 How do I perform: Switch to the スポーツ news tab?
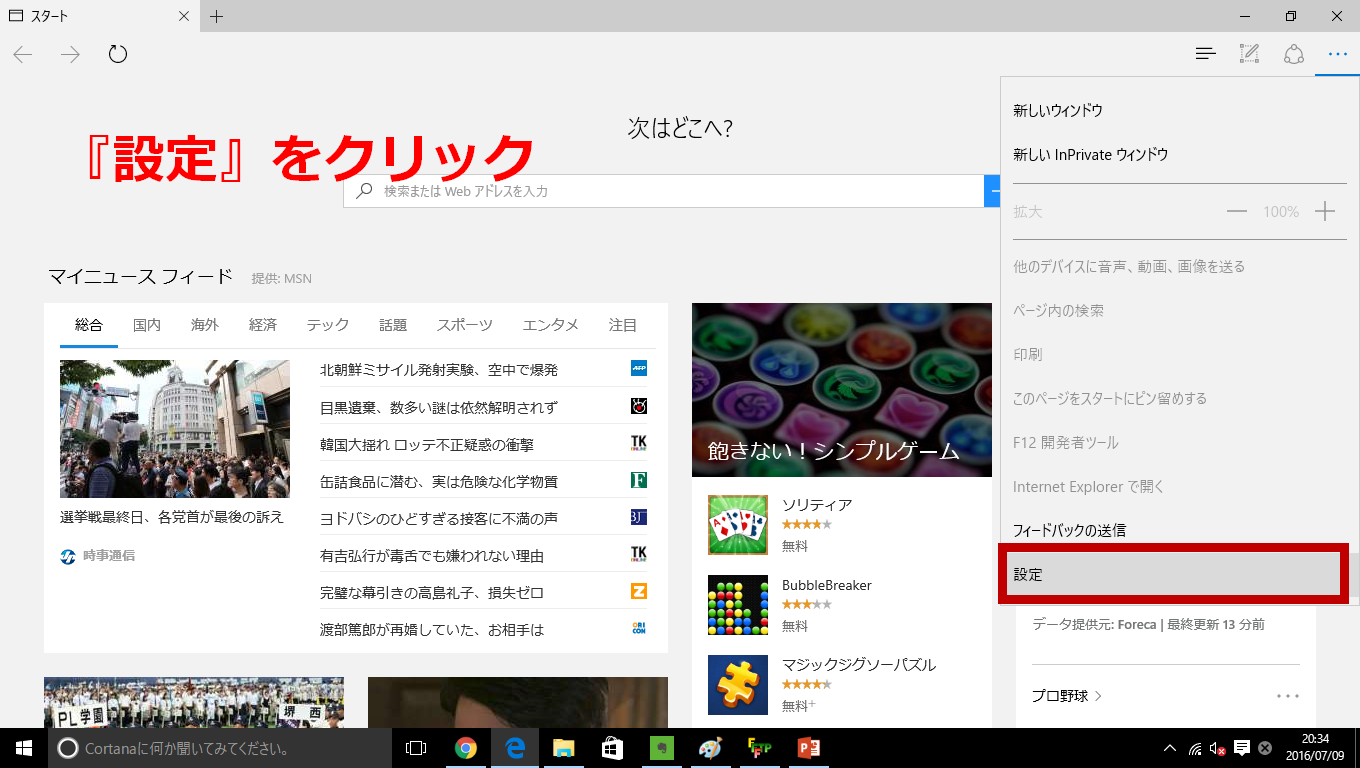click(x=465, y=325)
